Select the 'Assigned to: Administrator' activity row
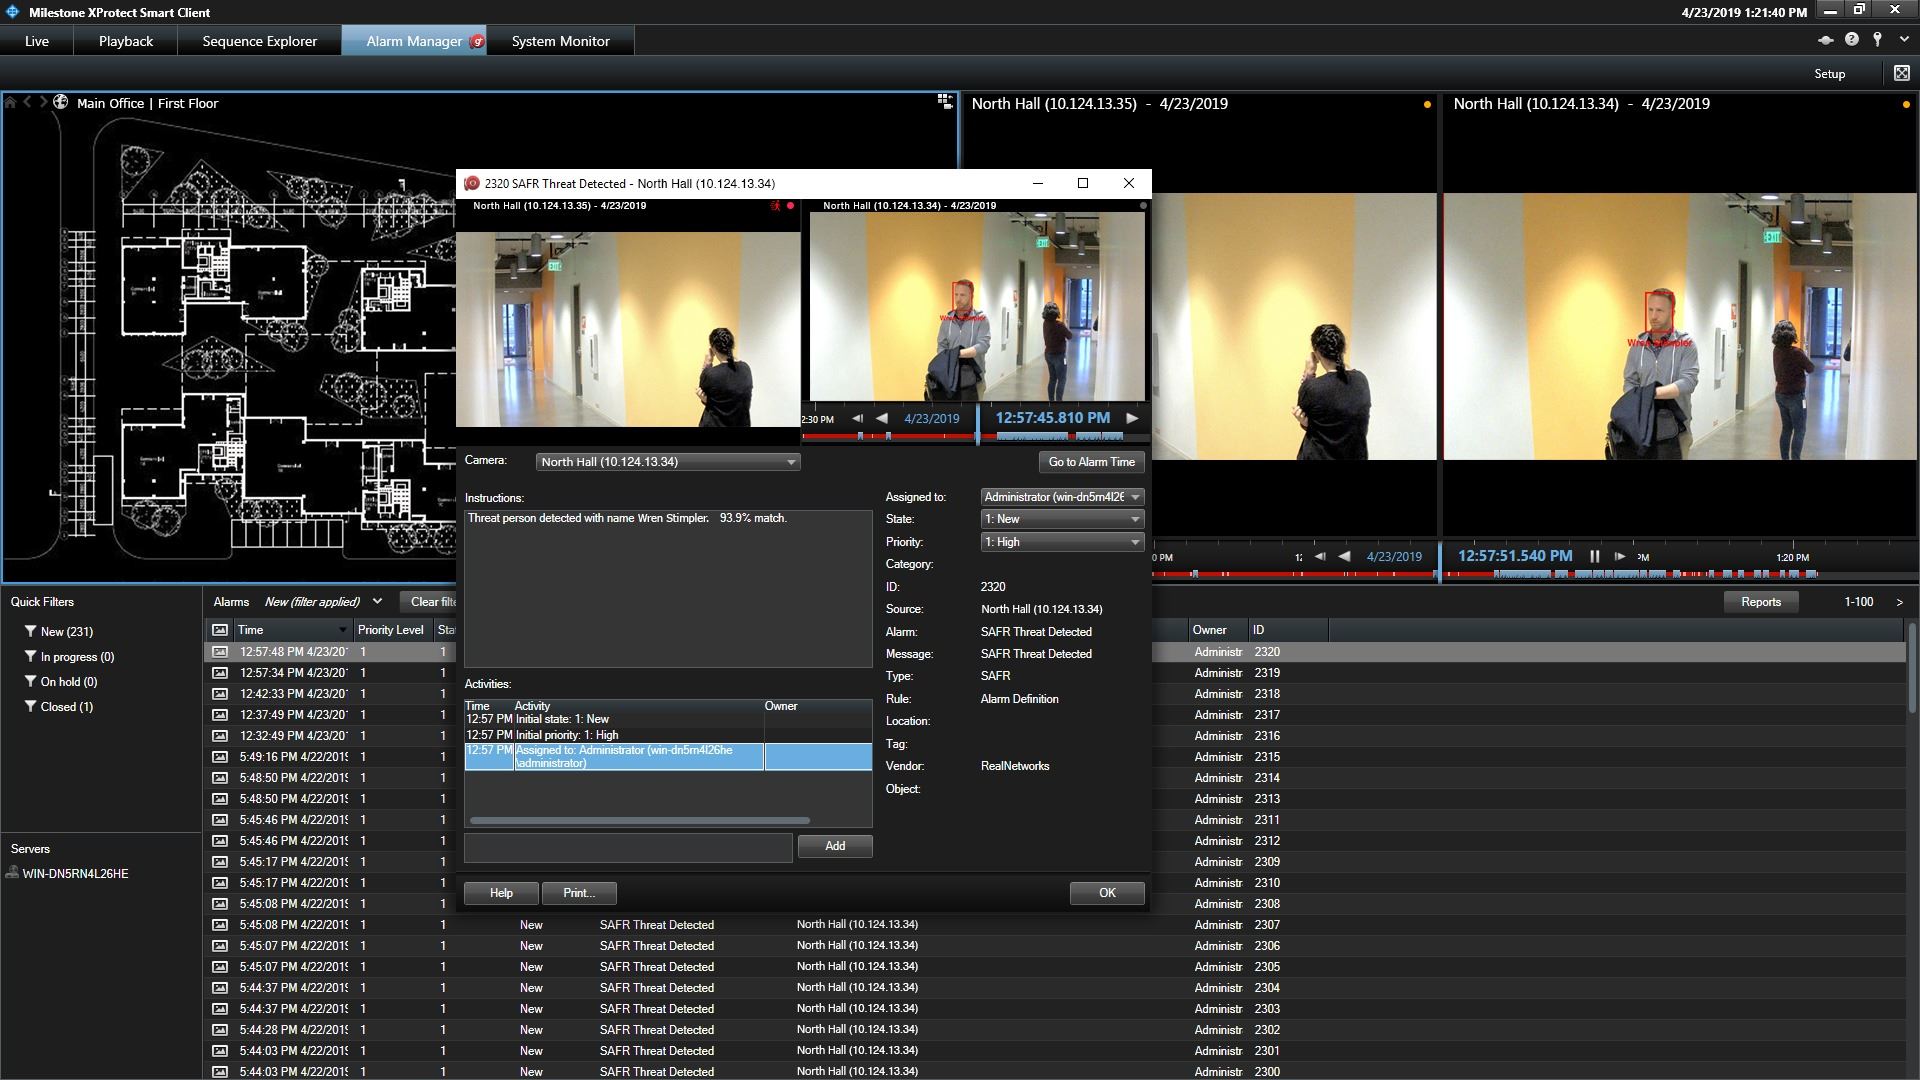Viewport: 1920px width, 1080px height. coord(668,756)
